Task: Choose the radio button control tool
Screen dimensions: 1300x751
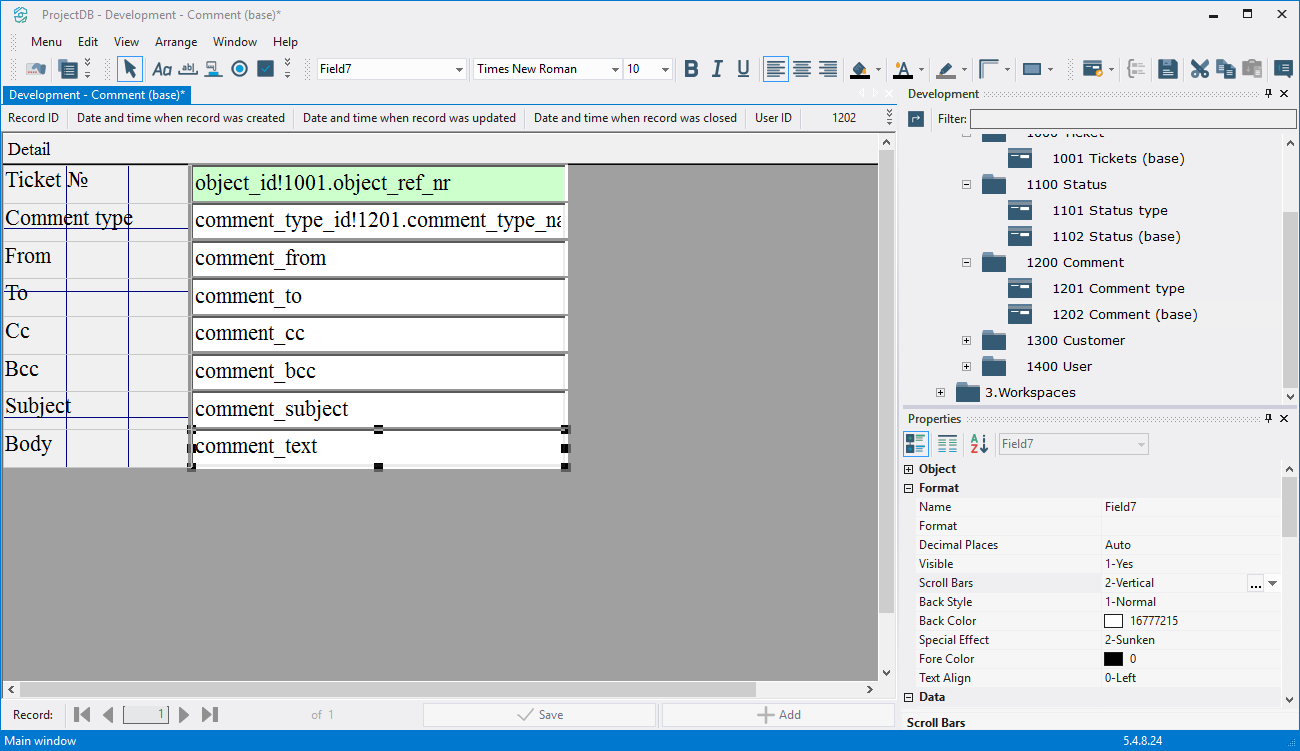Action: click(239, 69)
